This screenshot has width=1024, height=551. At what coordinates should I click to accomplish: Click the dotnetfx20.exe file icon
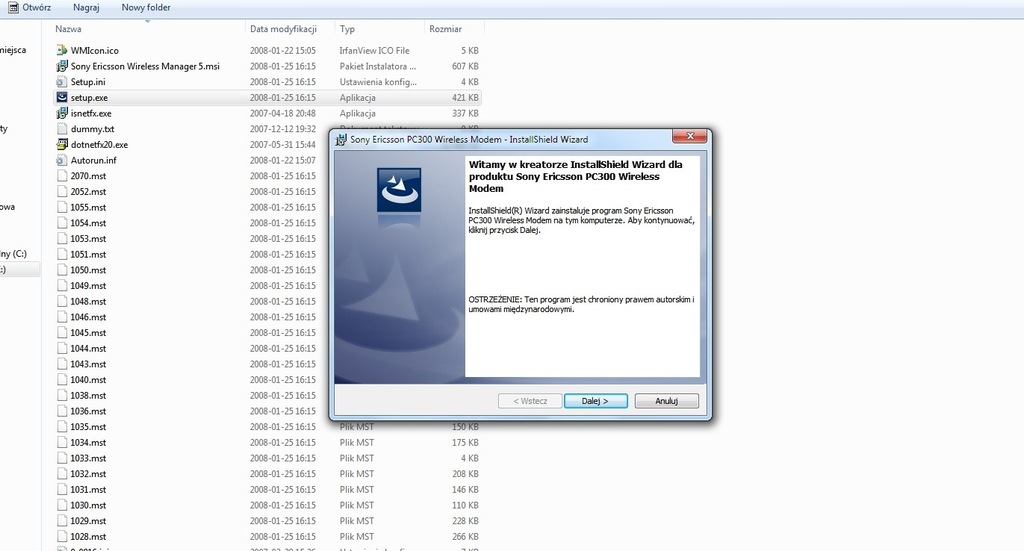click(61, 144)
